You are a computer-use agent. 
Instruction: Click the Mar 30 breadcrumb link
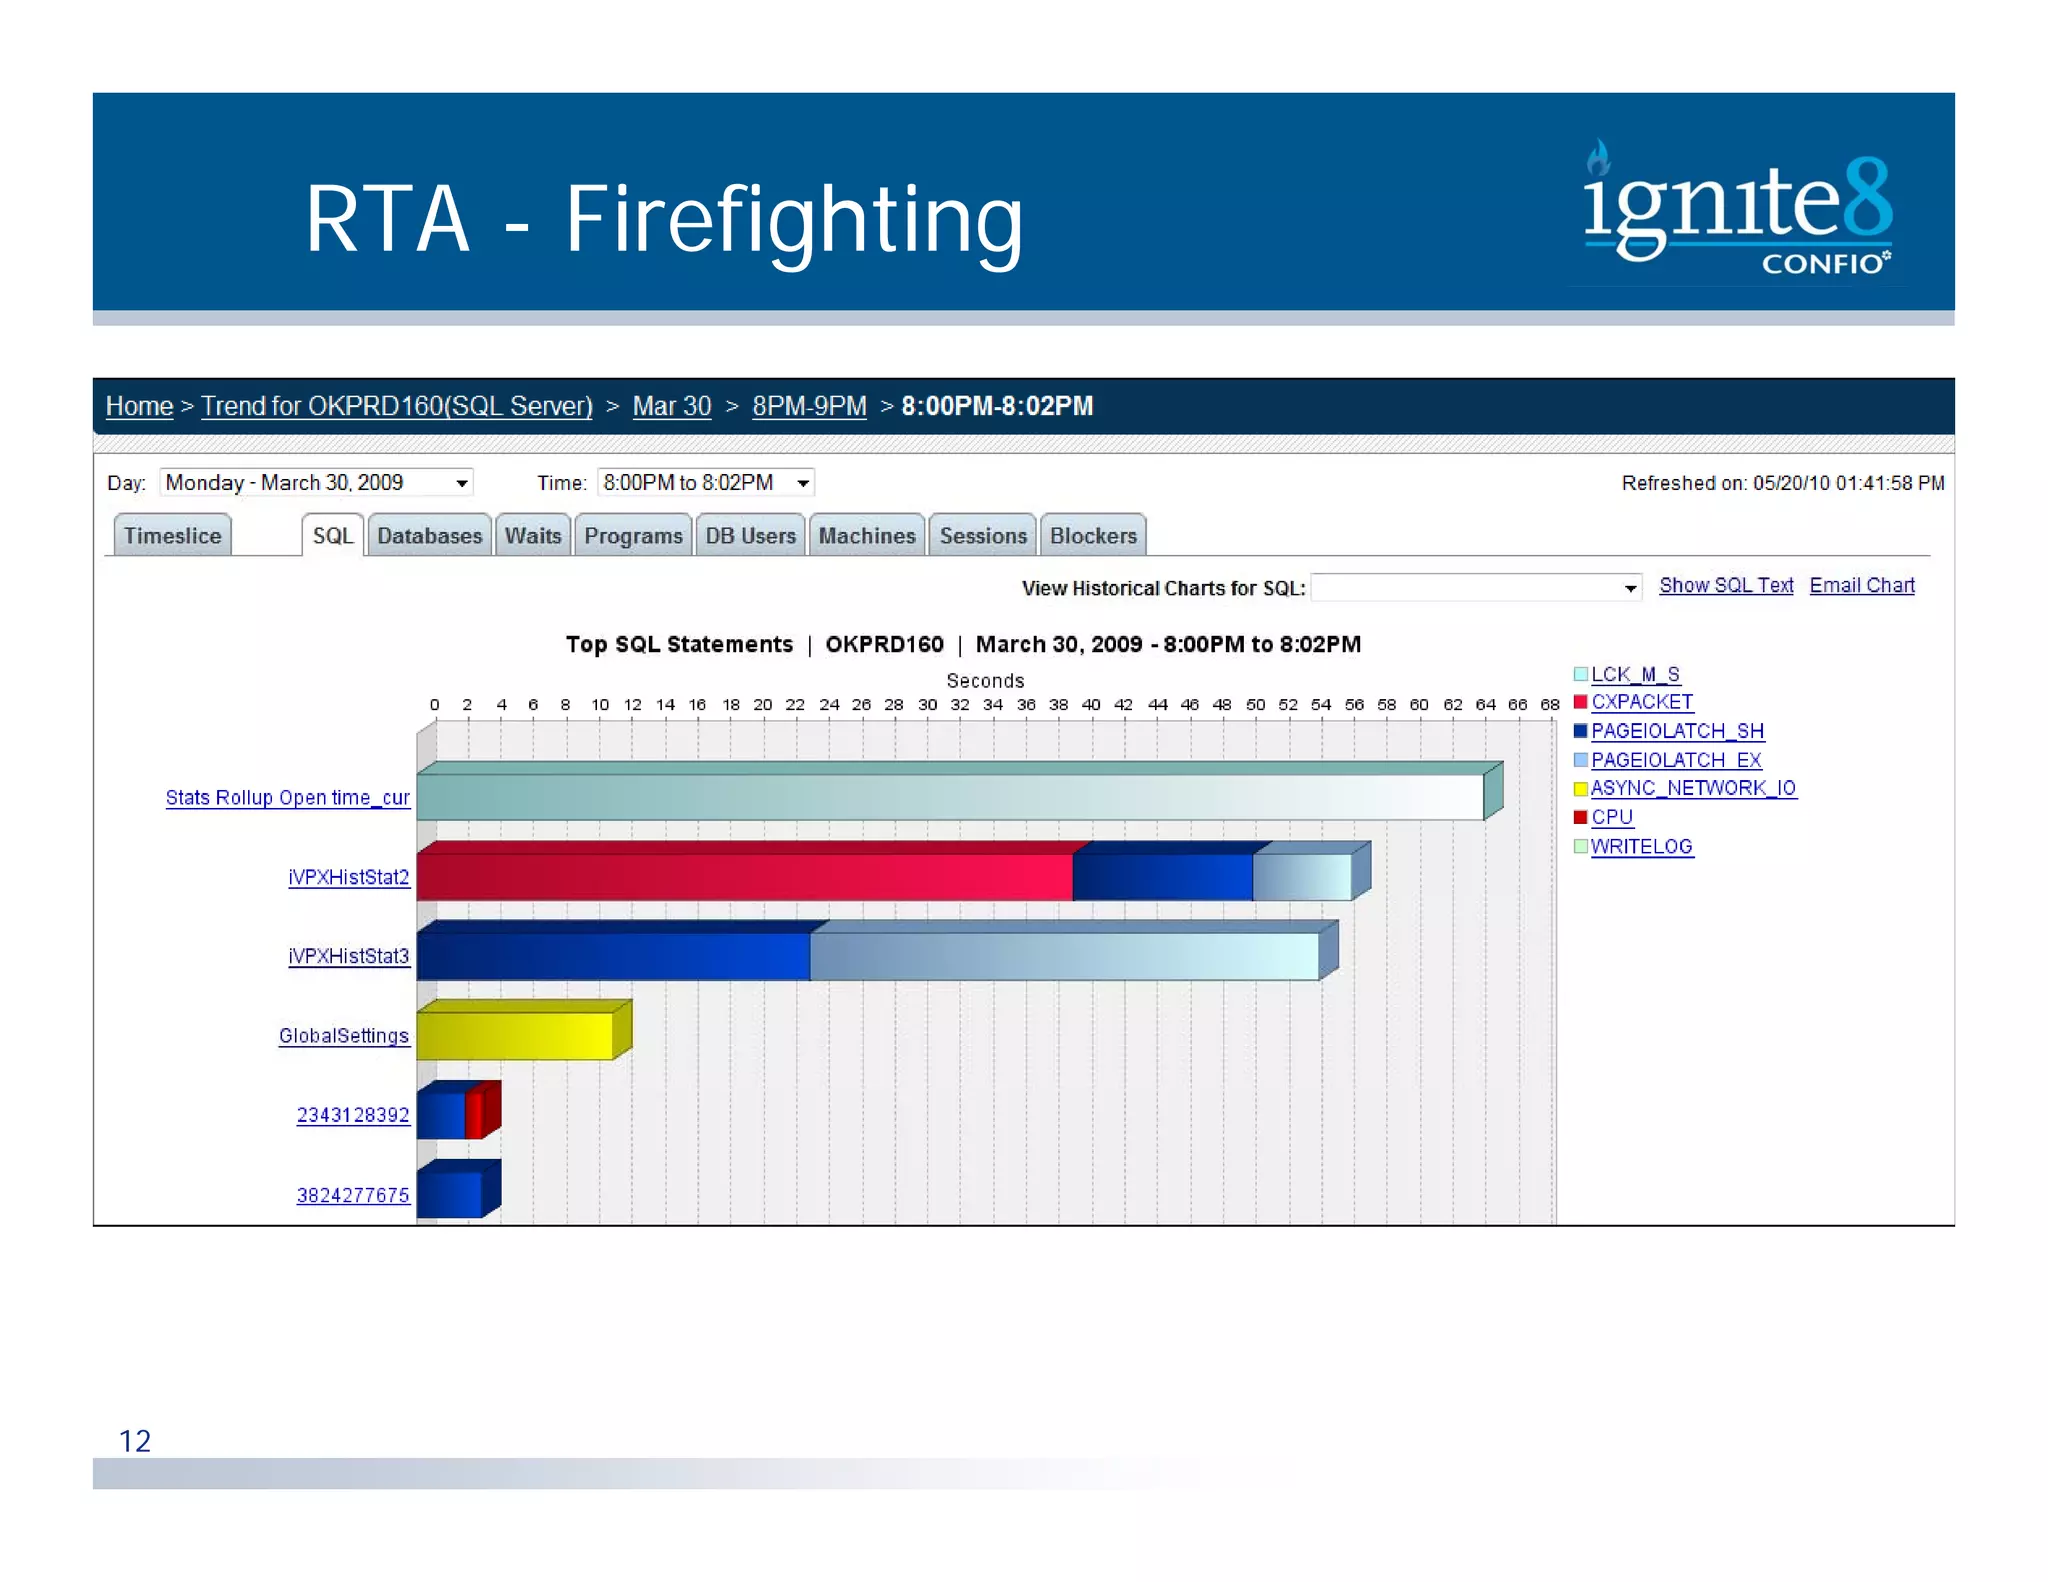(671, 406)
